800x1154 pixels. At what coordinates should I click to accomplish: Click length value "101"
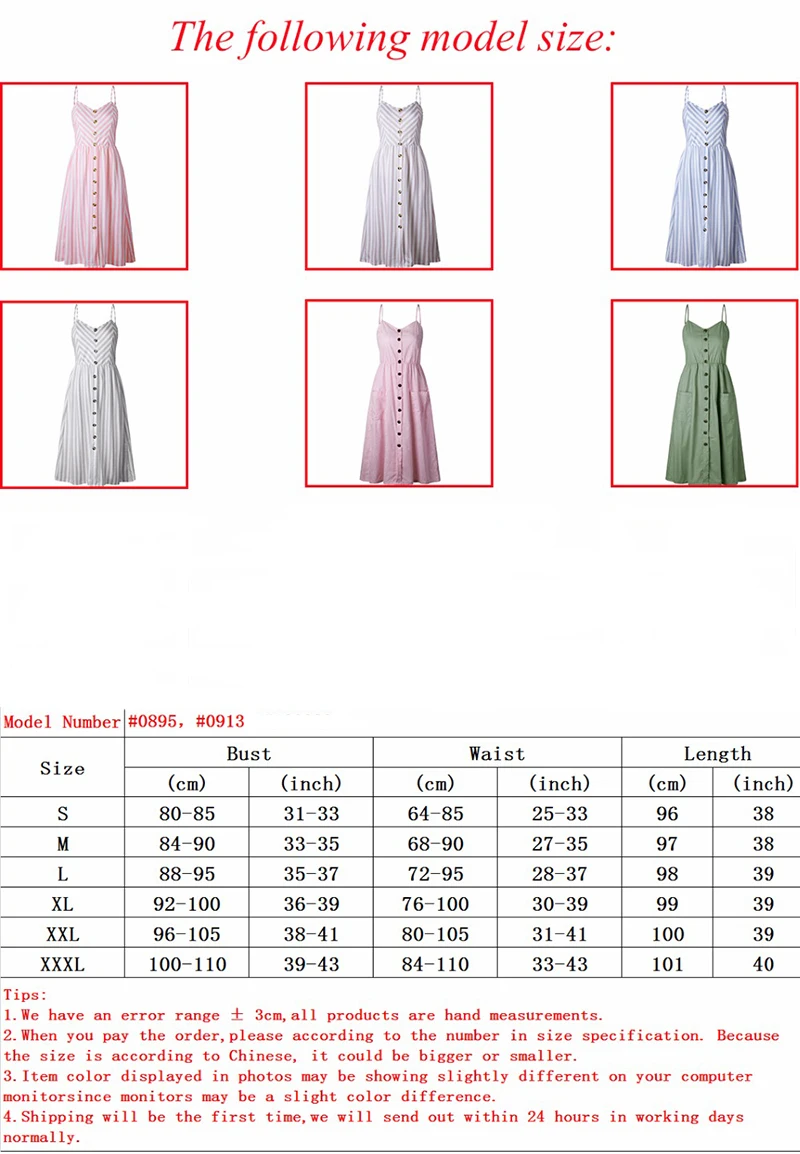[668, 965]
